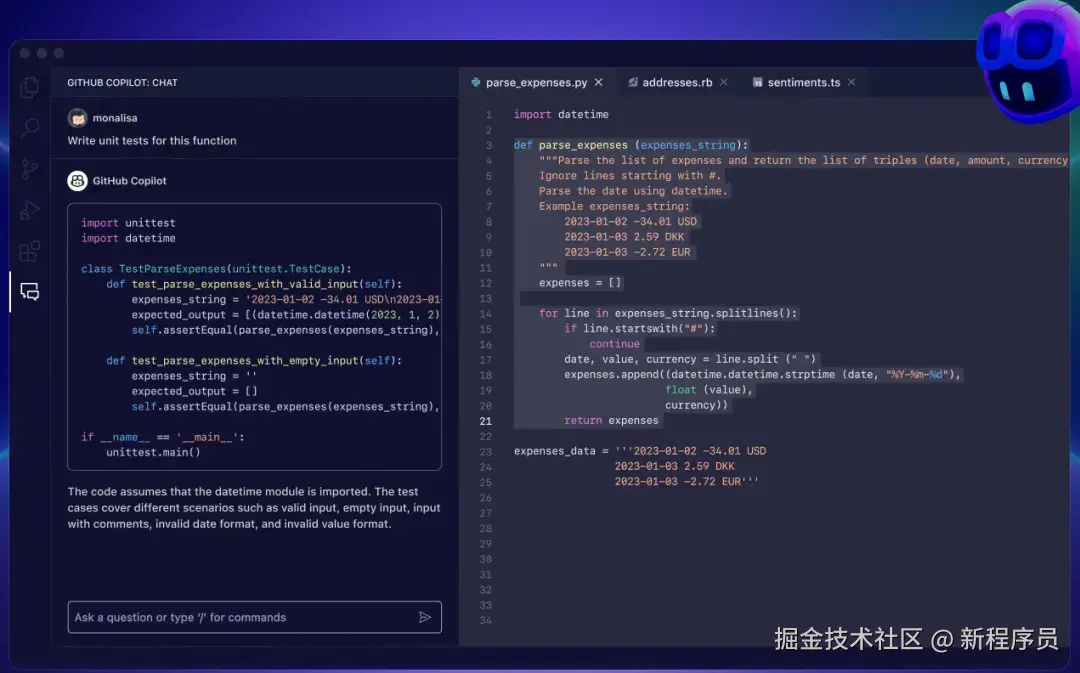Click 'continue' on editor line 16
Viewport: 1080px width, 673px height.
(614, 344)
